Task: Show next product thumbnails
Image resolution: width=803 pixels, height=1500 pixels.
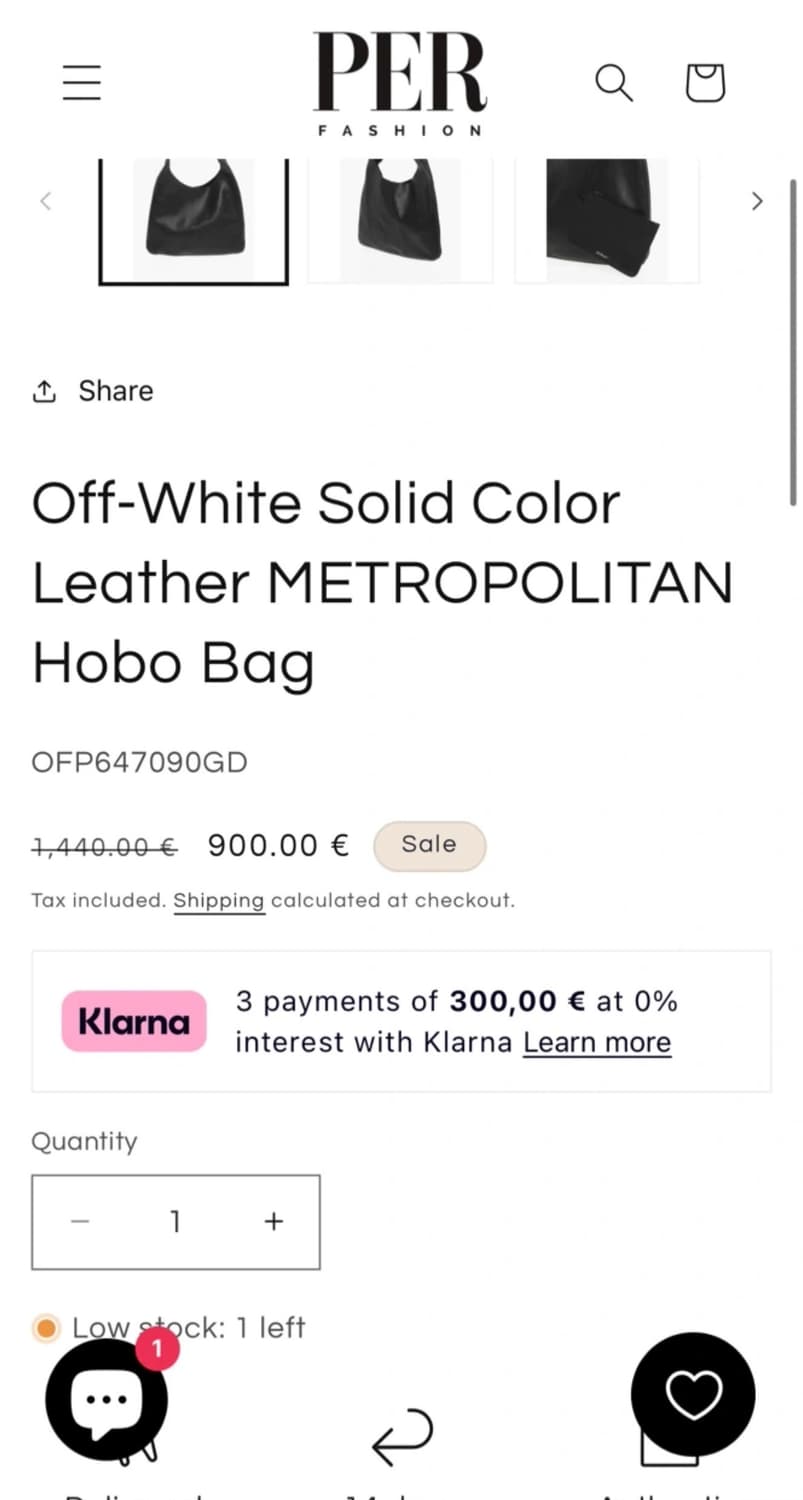Action: tap(757, 201)
